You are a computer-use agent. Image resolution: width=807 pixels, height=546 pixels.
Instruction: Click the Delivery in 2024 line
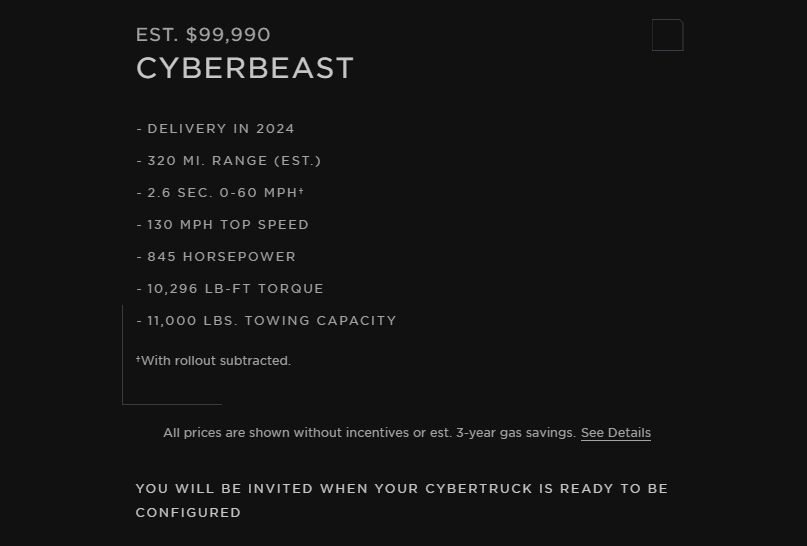(x=216, y=129)
